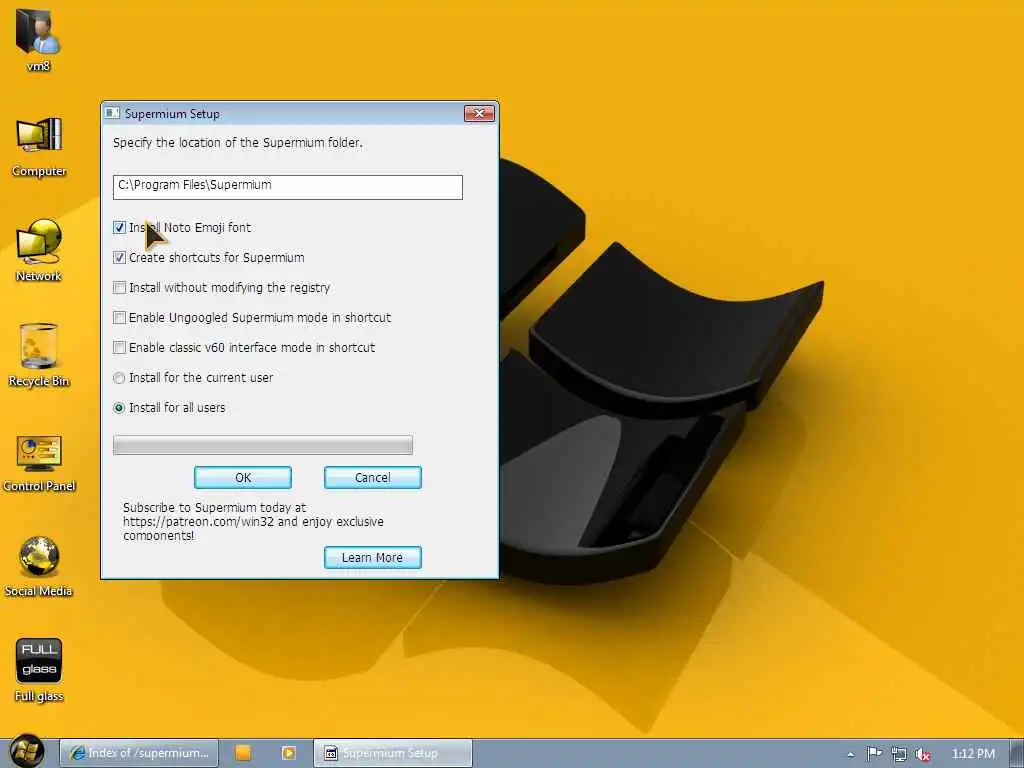
Task: Select the Network desktop icon
Action: (39, 249)
